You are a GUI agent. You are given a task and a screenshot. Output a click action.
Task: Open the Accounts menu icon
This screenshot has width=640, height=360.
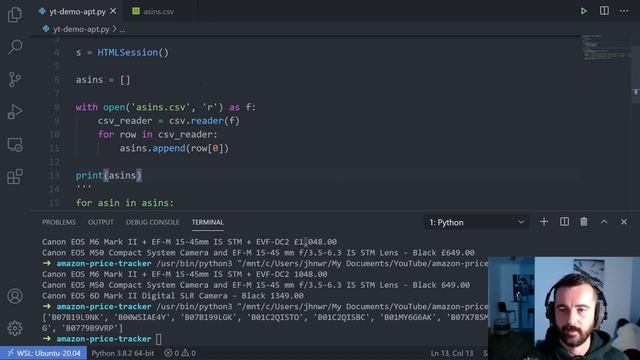click(15, 296)
